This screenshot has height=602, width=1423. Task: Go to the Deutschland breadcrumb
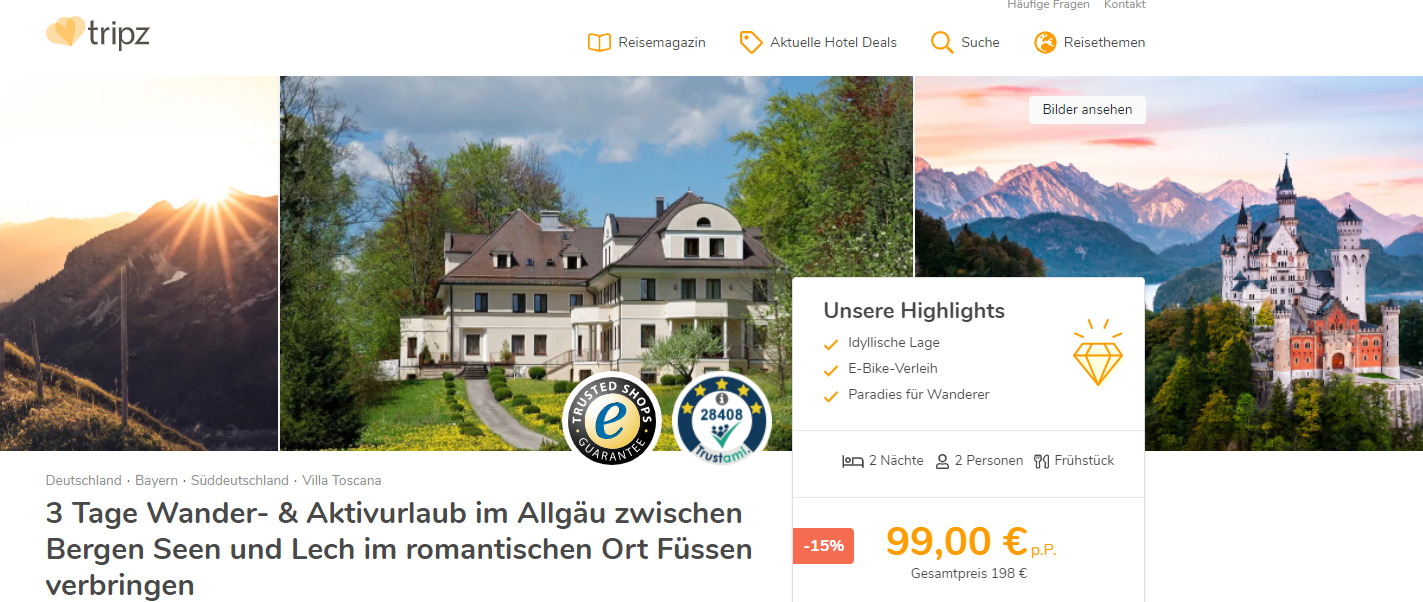[84, 481]
